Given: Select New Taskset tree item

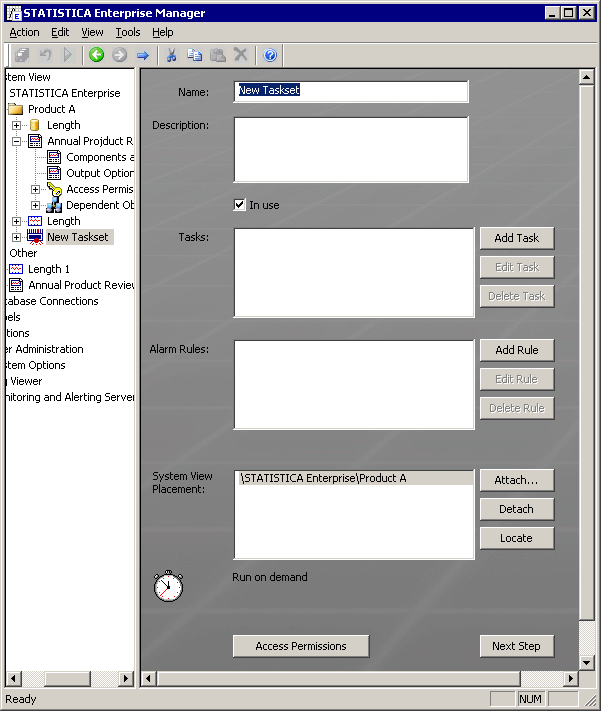Looking at the screenshot, I should tap(78, 237).
